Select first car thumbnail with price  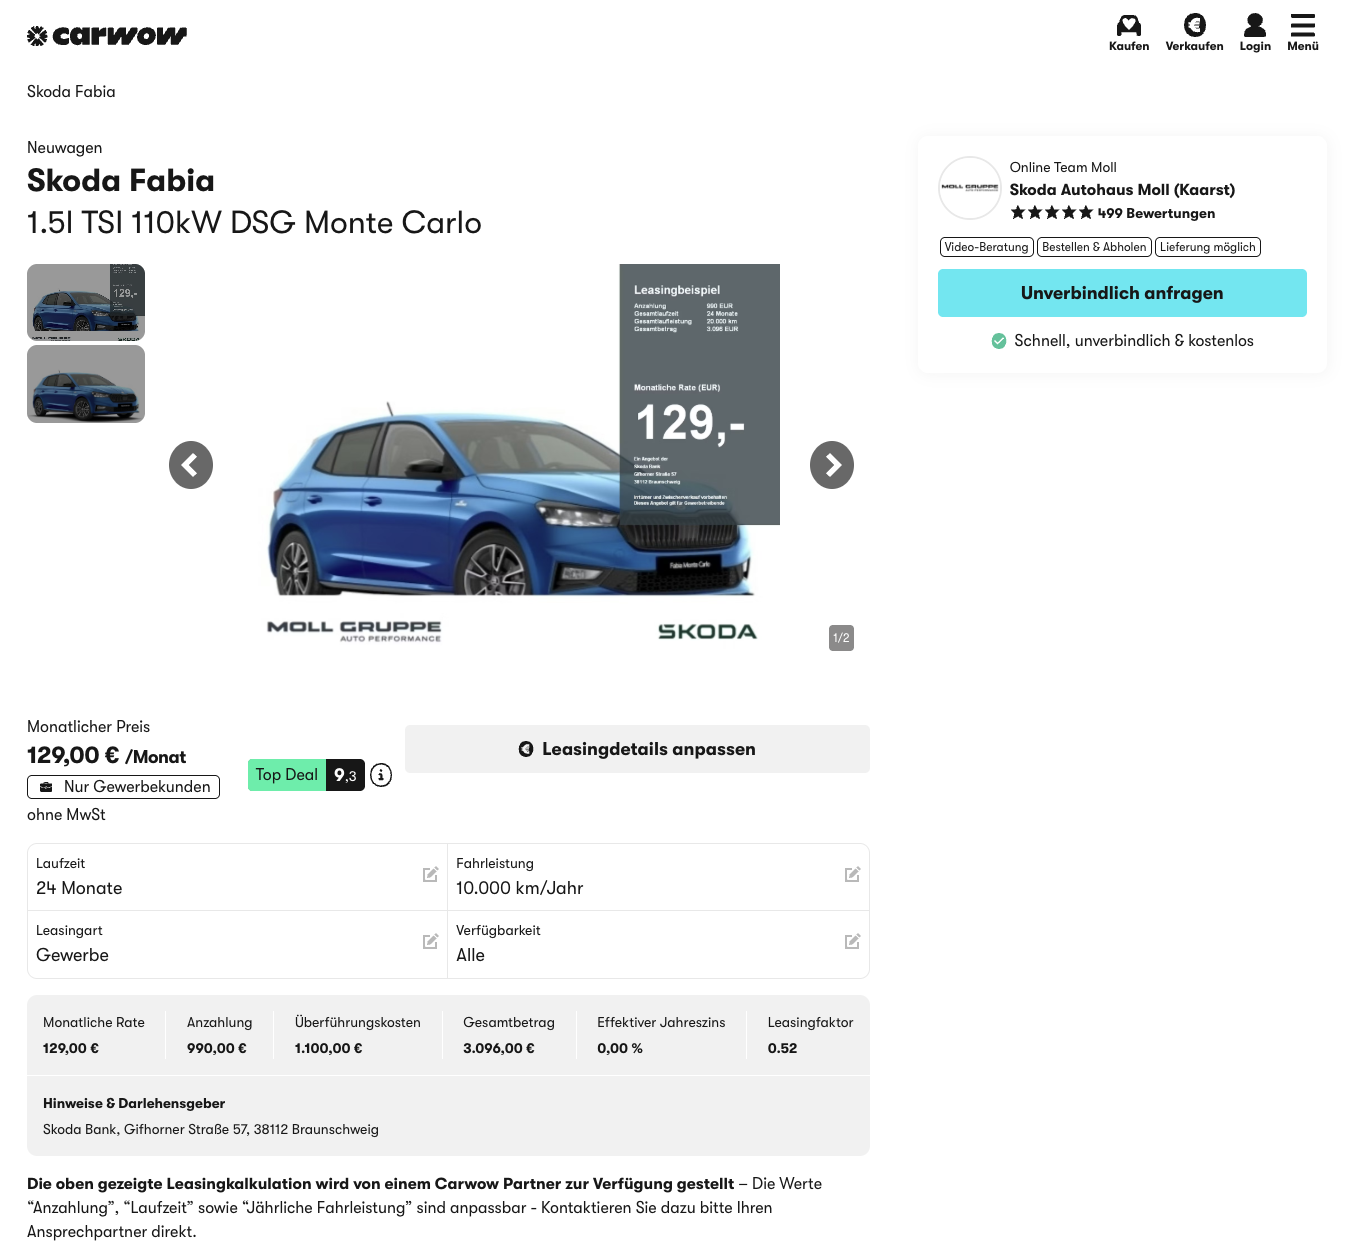pos(86,302)
